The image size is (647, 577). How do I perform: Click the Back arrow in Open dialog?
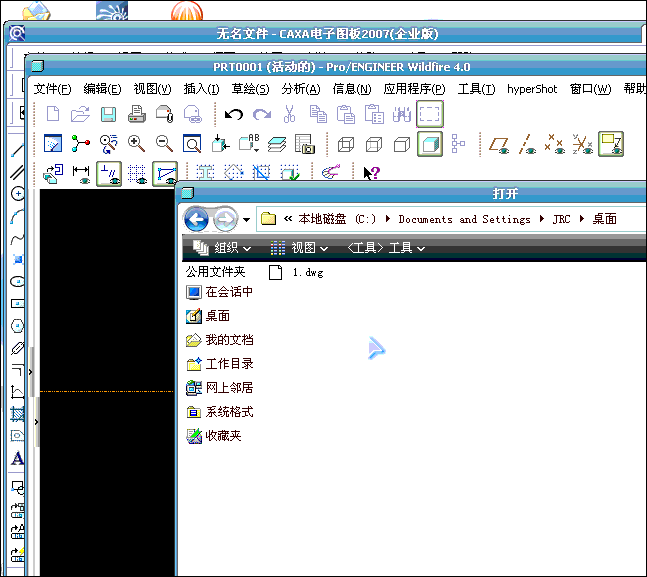[196, 219]
